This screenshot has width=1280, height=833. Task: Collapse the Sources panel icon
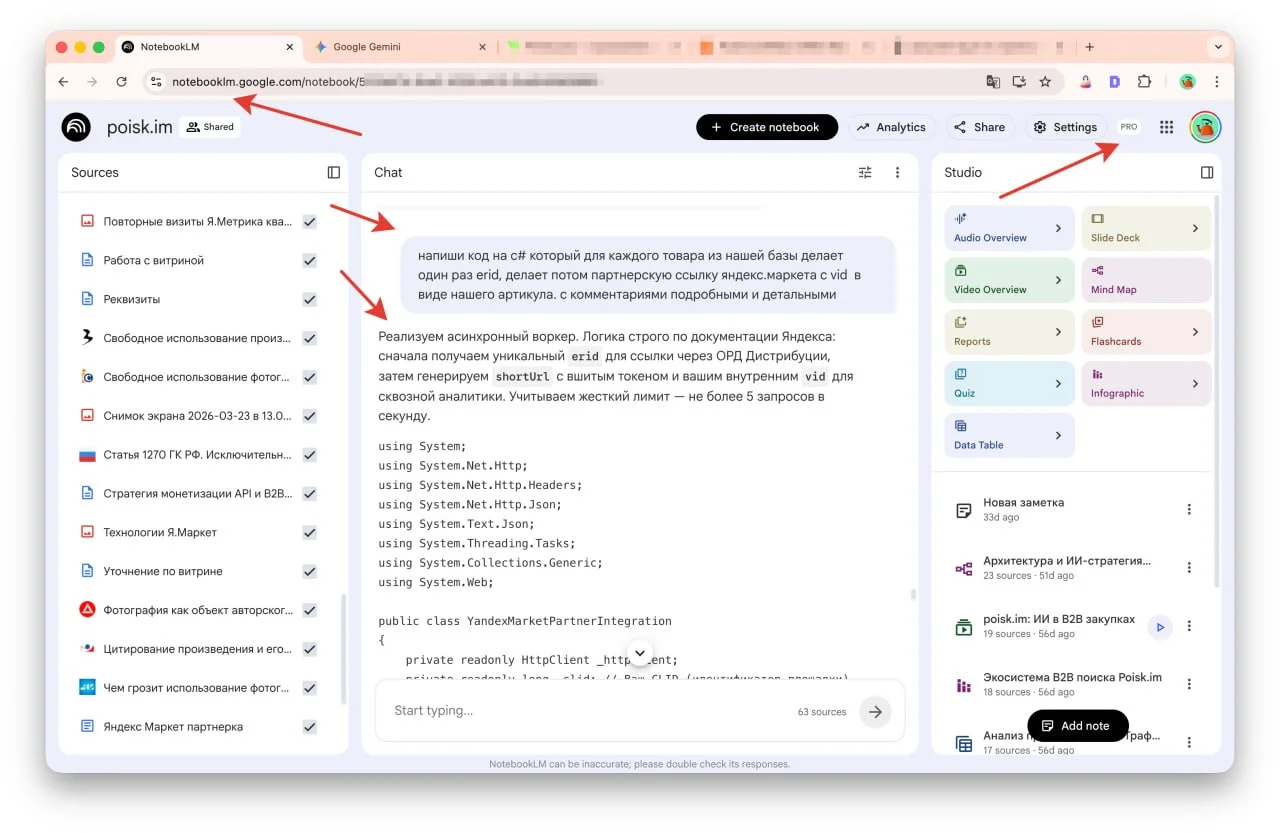334,173
